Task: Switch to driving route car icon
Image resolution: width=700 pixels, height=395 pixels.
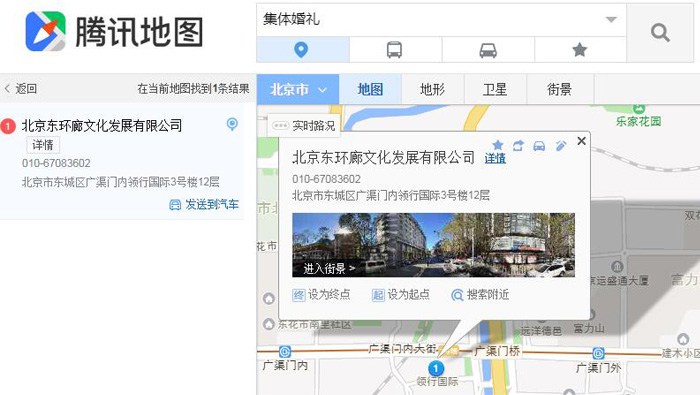Action: pyautogui.click(x=488, y=50)
